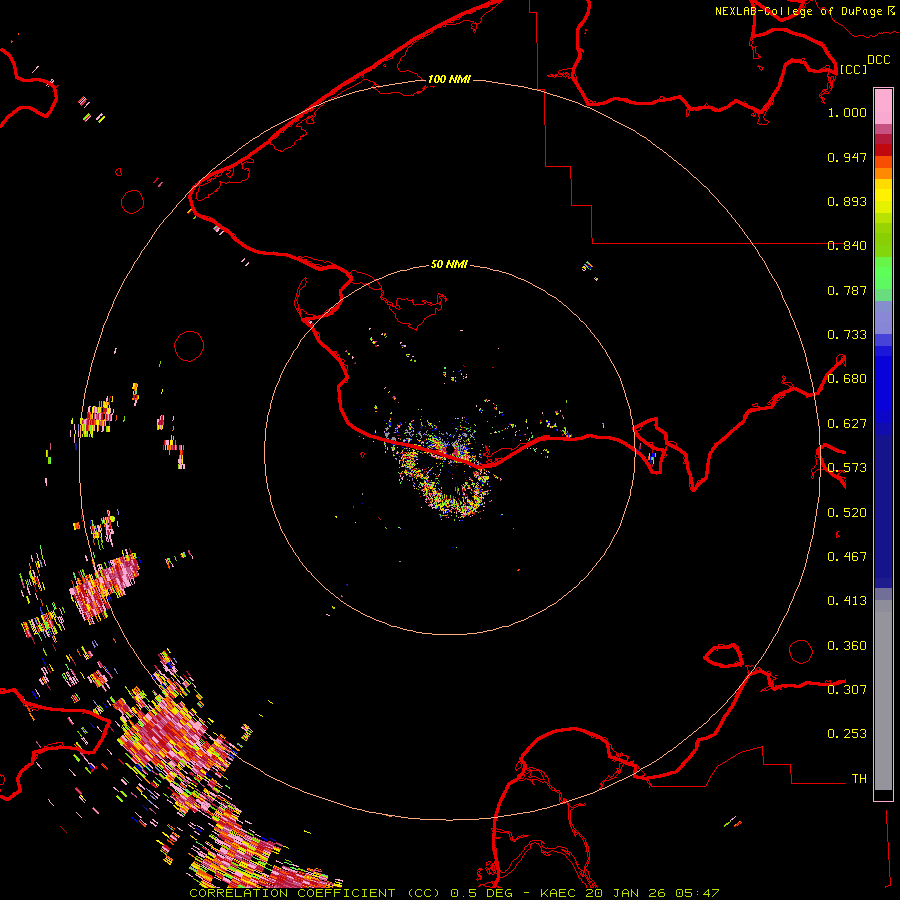The width and height of the screenshot is (900, 900).
Task: Click the 0.680 color scale value
Action: click(x=847, y=379)
